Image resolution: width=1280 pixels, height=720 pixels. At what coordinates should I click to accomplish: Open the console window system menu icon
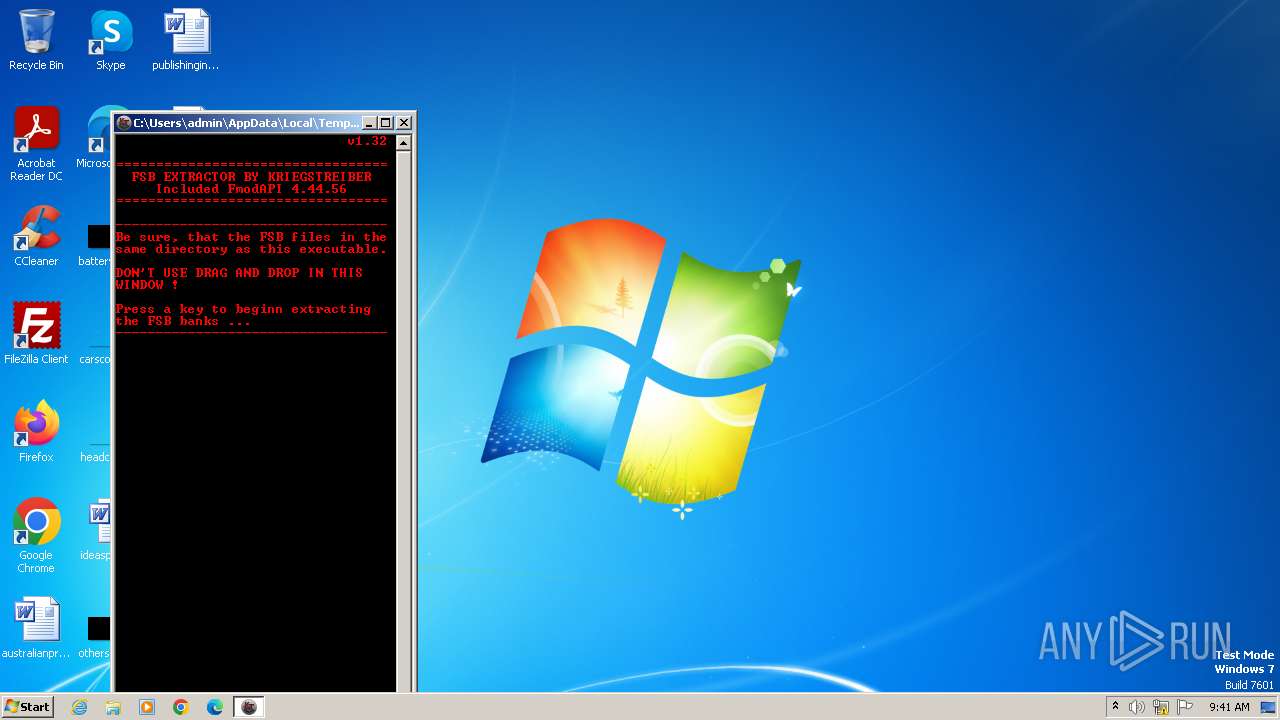click(124, 123)
